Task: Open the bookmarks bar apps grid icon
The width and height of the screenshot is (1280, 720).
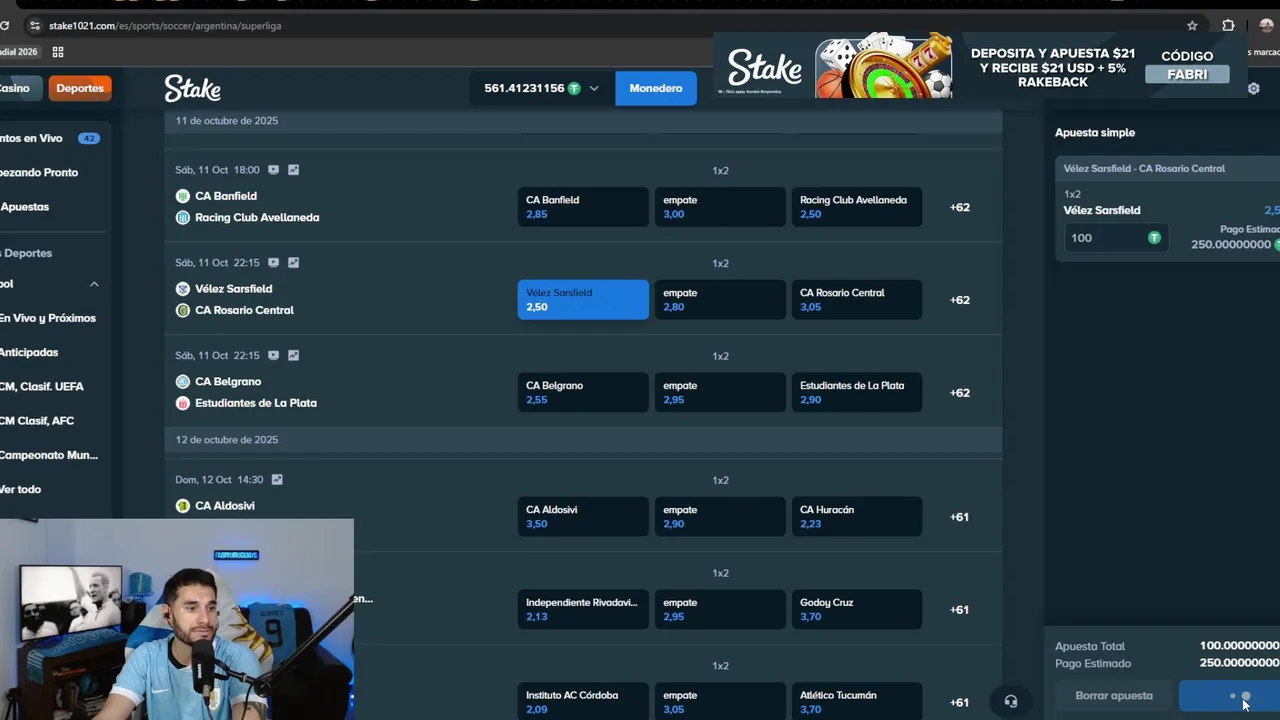Action: 58,52
